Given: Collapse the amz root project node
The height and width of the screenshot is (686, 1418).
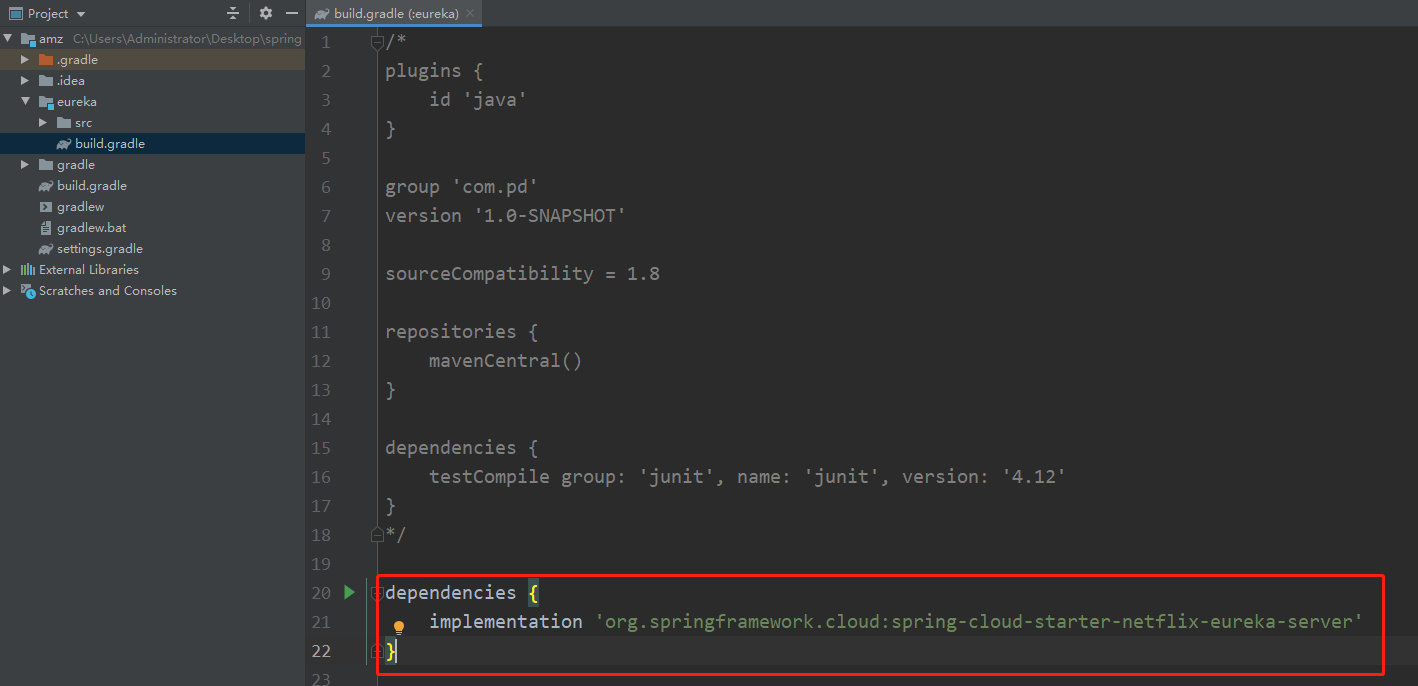Looking at the screenshot, I should pyautogui.click(x=8, y=39).
